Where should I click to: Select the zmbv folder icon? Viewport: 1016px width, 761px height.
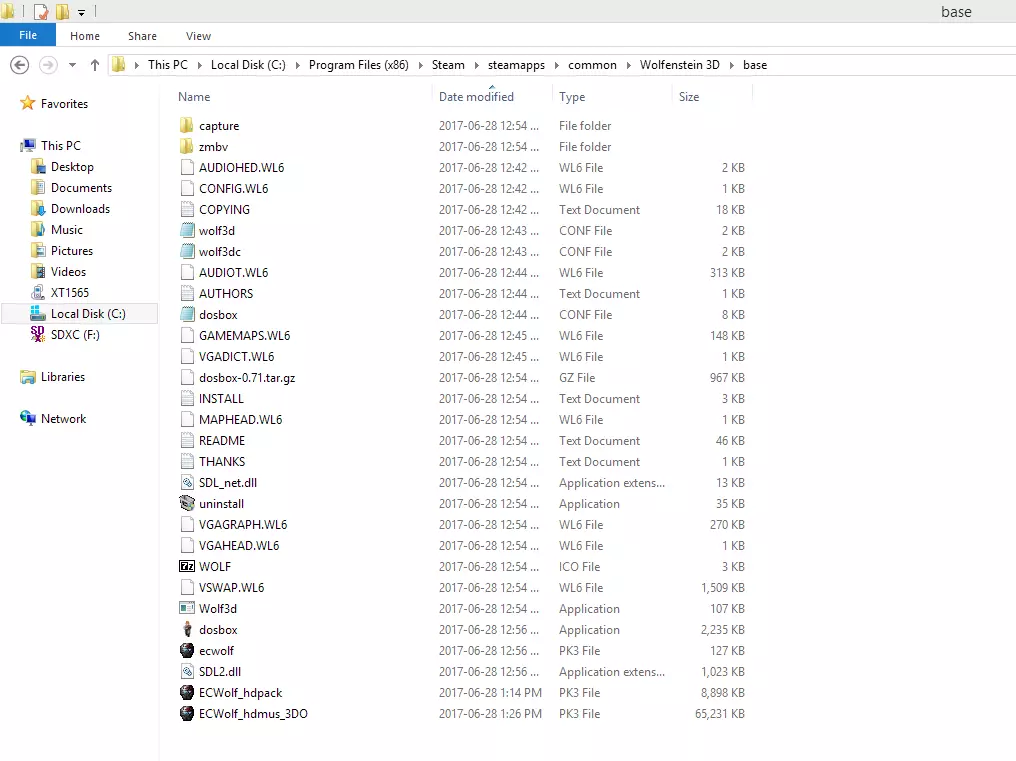click(187, 146)
